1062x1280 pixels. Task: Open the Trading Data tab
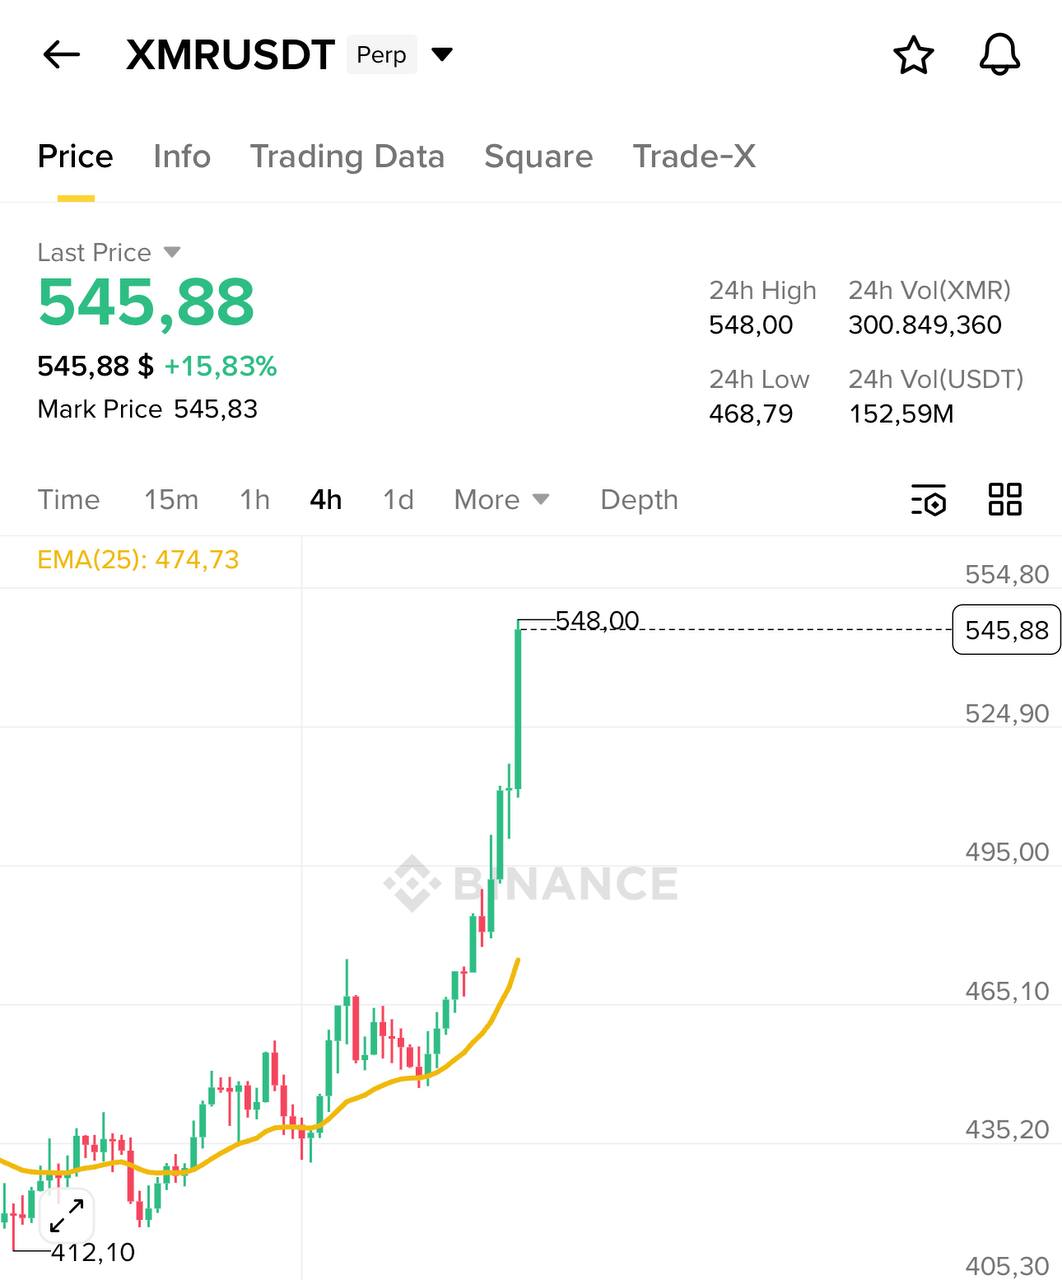[347, 156]
